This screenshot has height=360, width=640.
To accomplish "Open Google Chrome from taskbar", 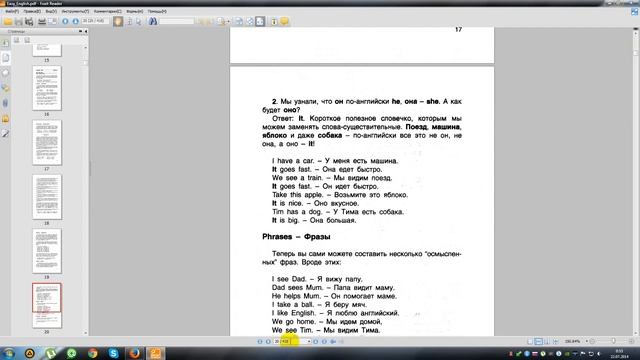I will pyautogui.click(x=93, y=353).
